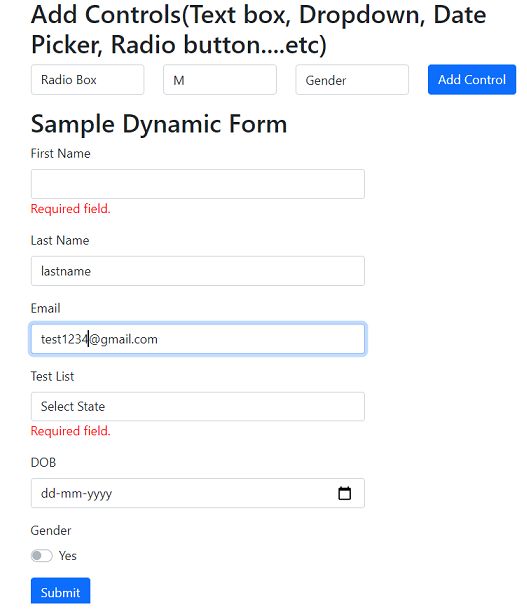Viewport: 527px width, 614px height.
Task: Click the Email label text
Action: 45,308
